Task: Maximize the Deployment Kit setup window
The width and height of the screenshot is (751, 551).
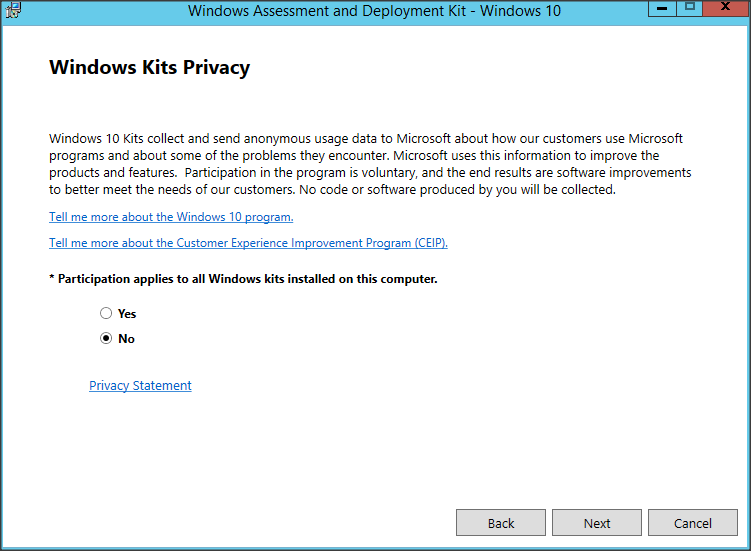Action: 689,8
